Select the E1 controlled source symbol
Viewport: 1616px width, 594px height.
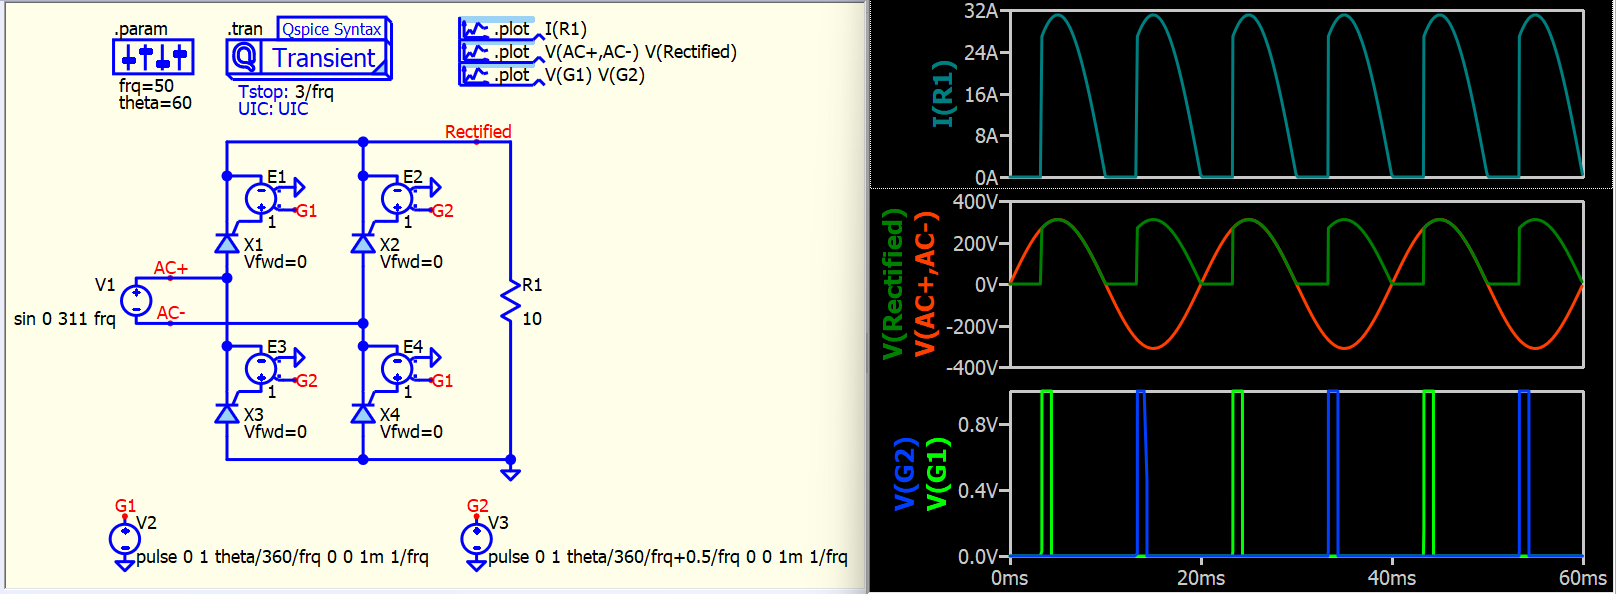(x=262, y=198)
